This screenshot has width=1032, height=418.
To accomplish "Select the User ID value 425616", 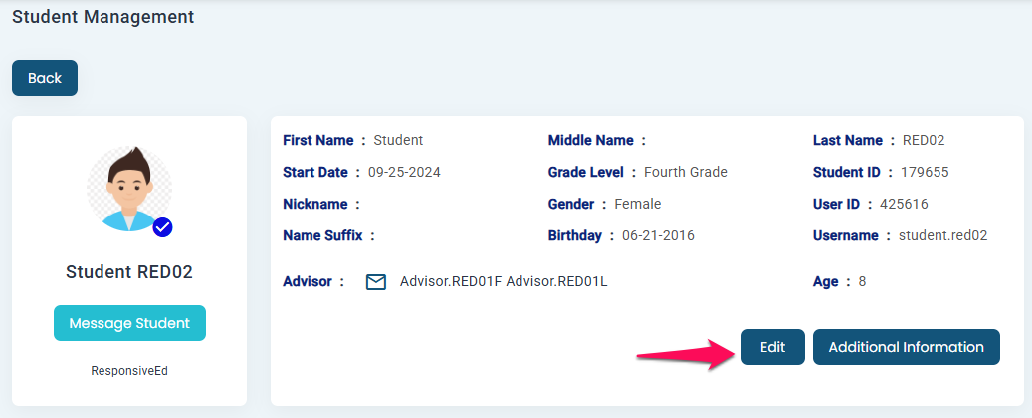I will click(904, 204).
